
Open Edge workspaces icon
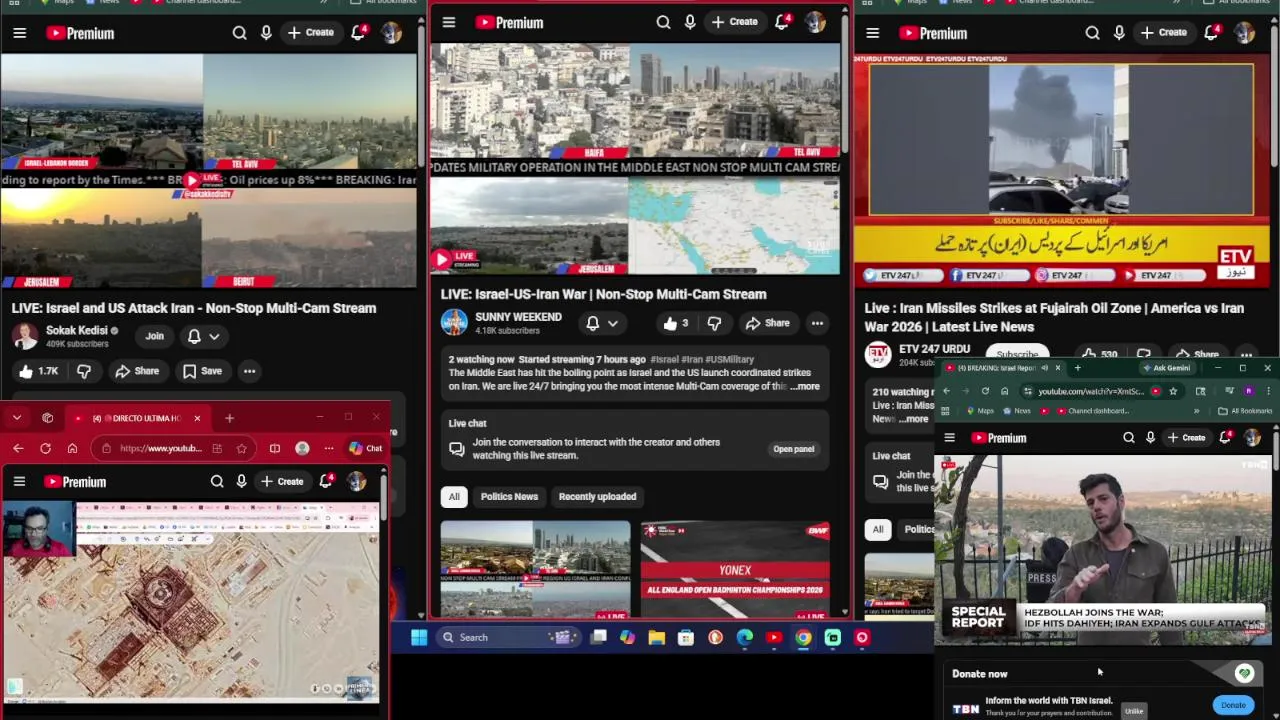pos(47,418)
